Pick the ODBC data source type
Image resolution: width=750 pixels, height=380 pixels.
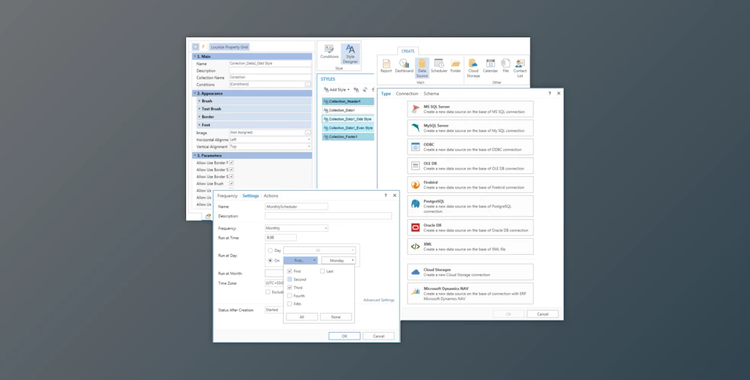[470, 147]
